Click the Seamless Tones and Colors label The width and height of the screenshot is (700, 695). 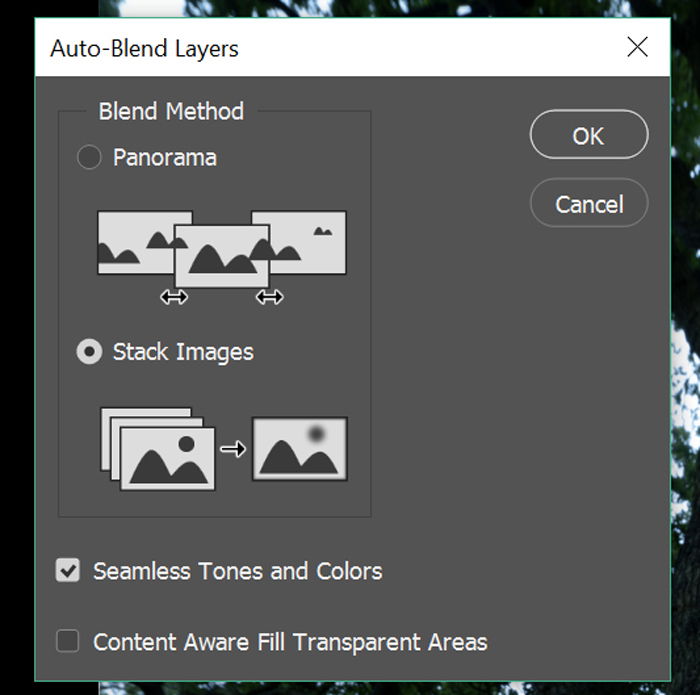238,571
